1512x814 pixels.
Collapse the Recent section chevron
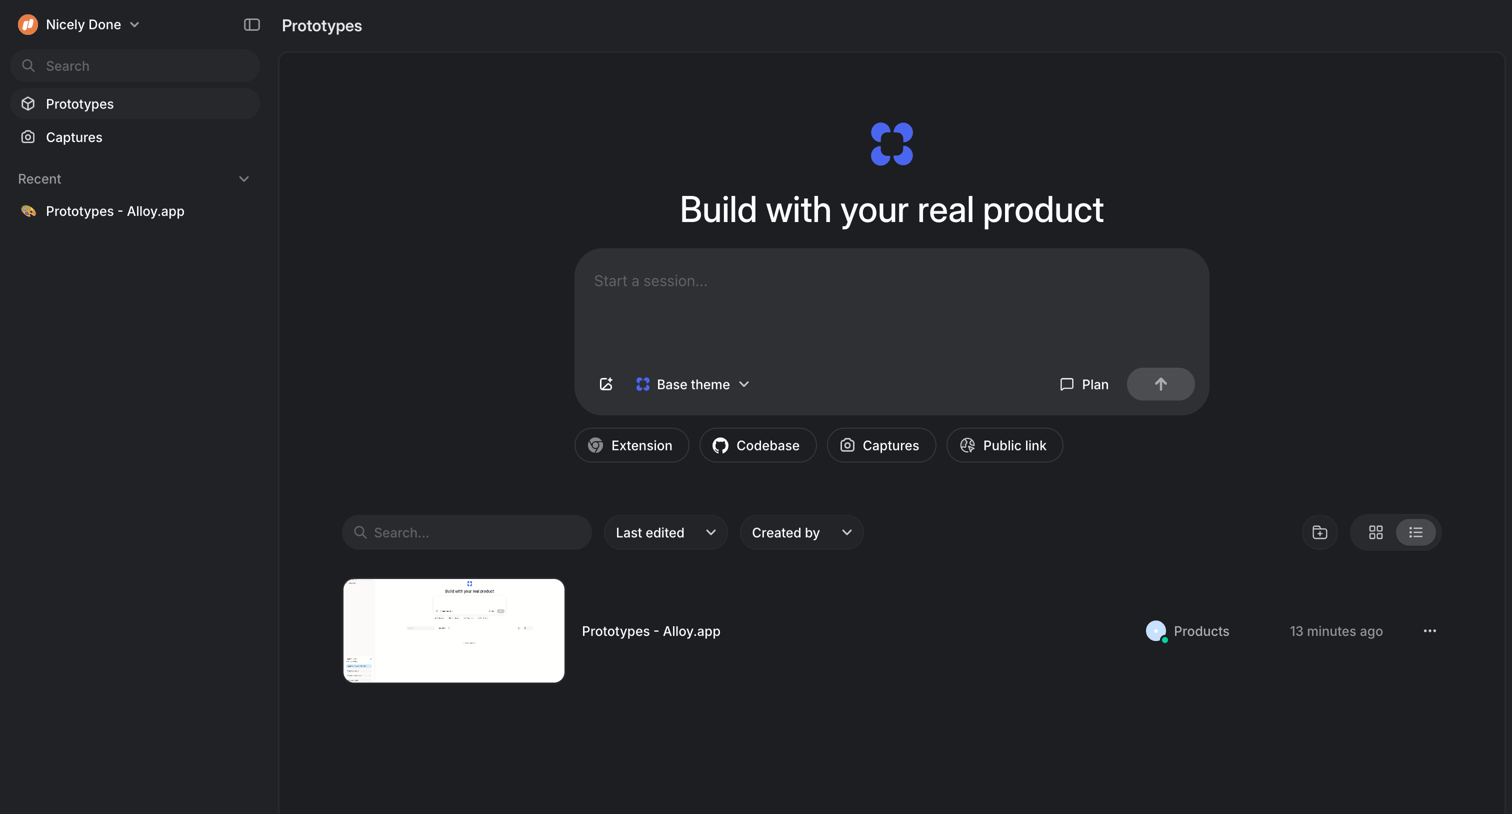(x=244, y=179)
